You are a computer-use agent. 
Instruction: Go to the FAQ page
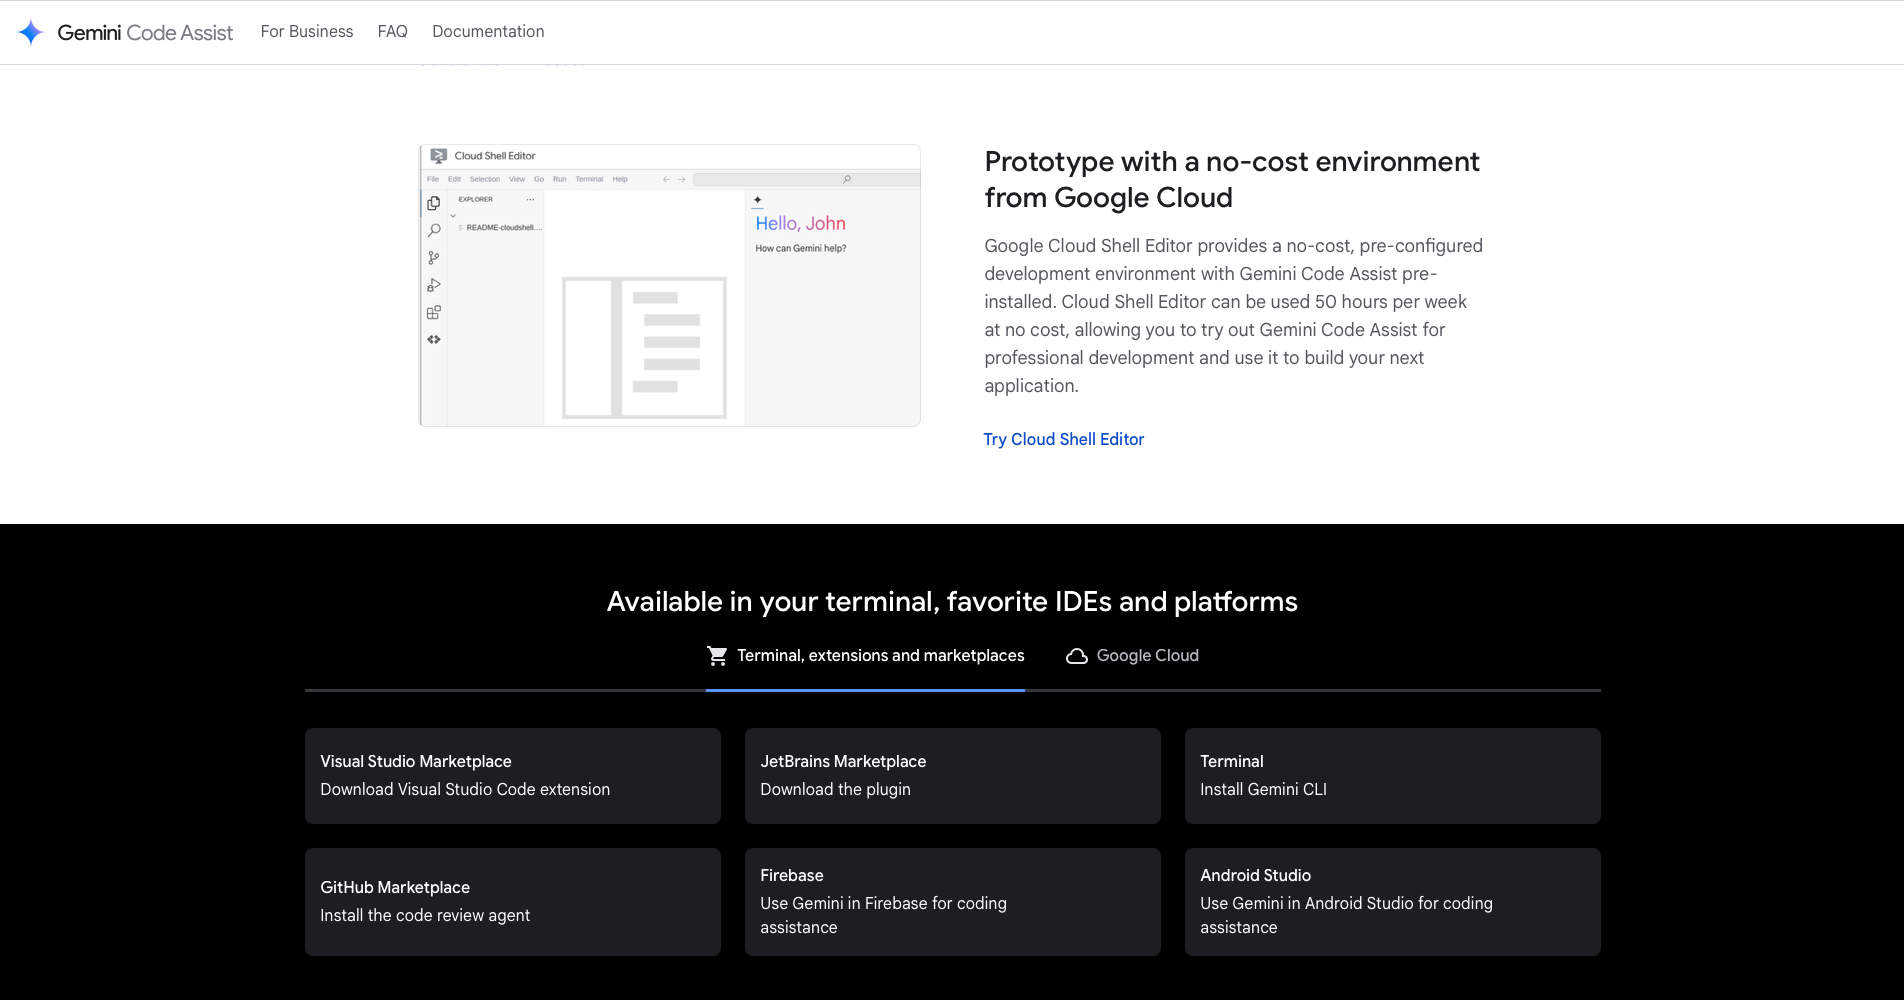(x=393, y=32)
